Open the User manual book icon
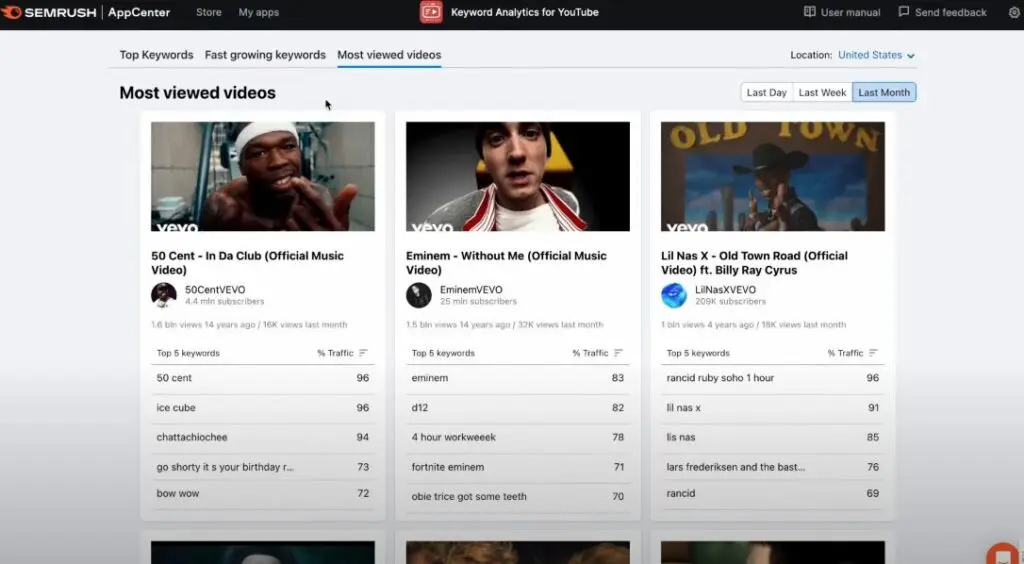This screenshot has width=1024, height=564. (x=810, y=13)
